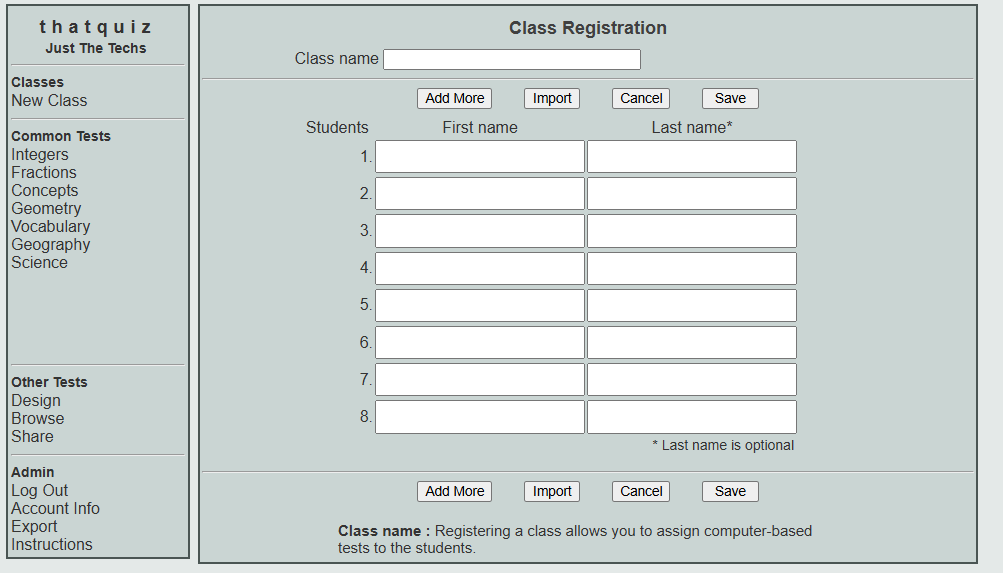Select Vocabulary in Common Tests
The height and width of the screenshot is (573, 1003).
click(x=51, y=227)
